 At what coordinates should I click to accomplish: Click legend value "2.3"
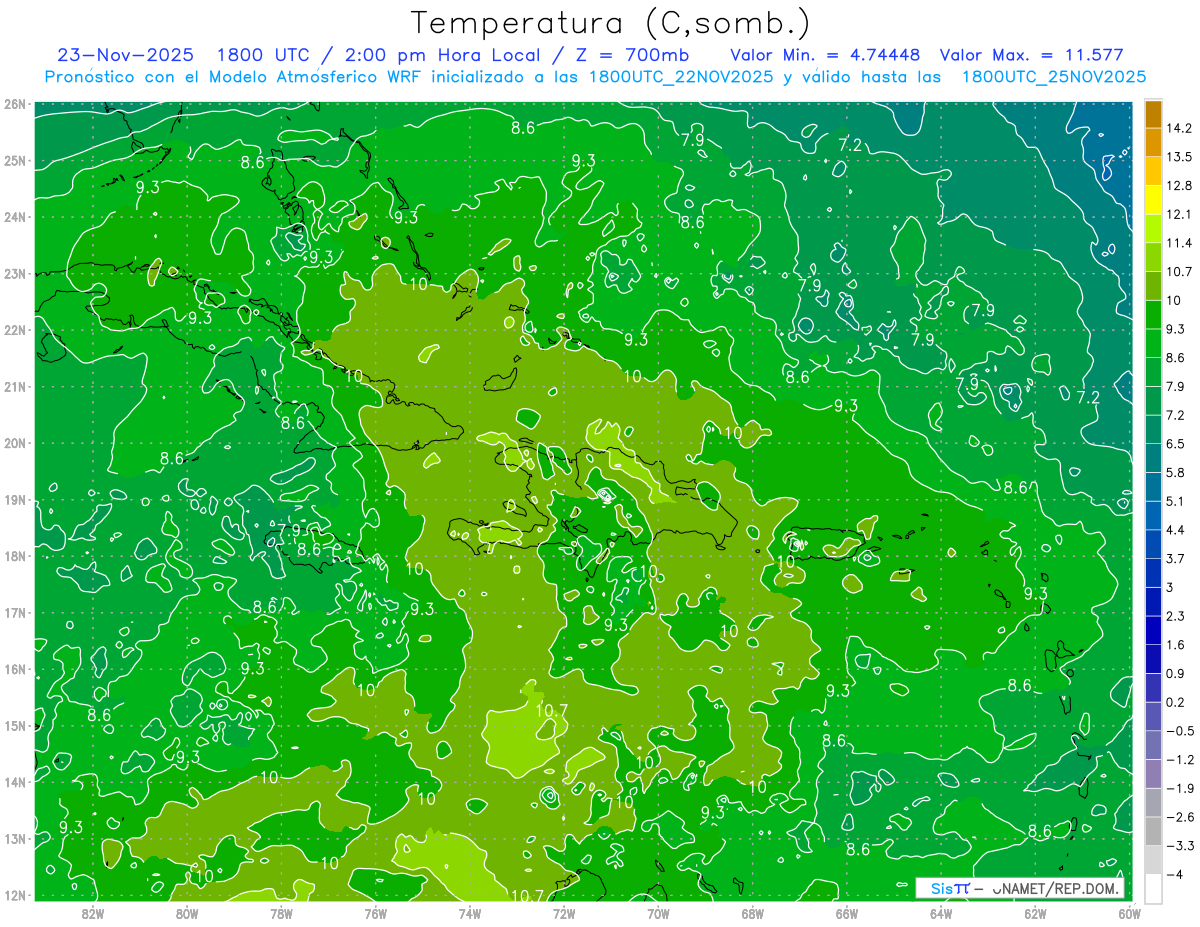pos(1175,615)
